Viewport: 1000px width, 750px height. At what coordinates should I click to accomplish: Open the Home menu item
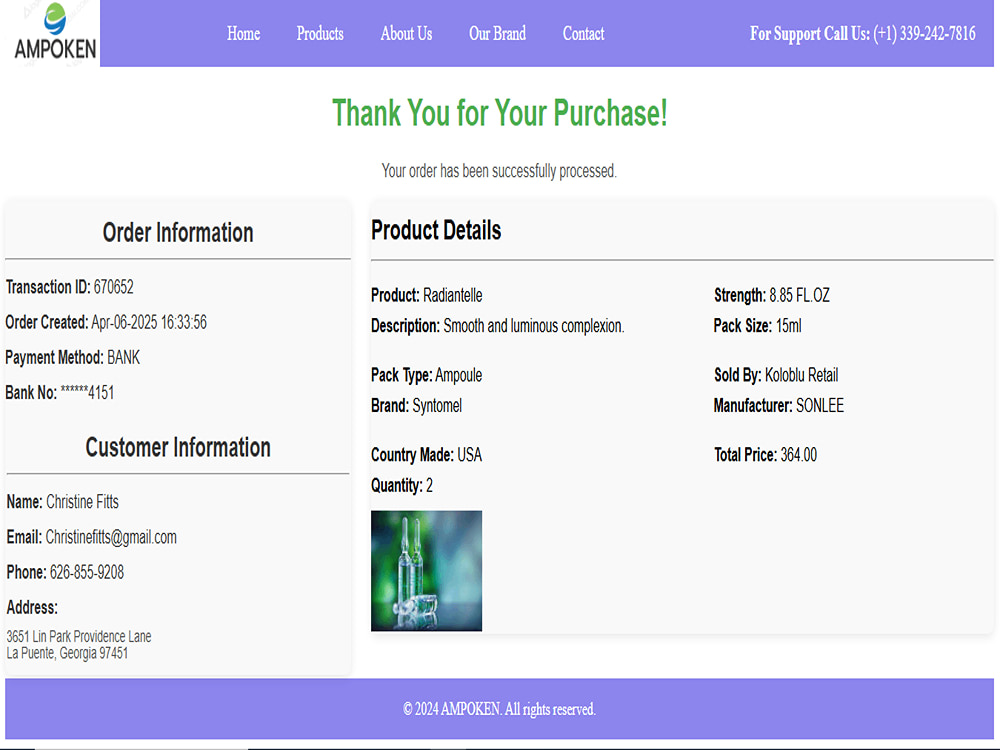coord(244,34)
